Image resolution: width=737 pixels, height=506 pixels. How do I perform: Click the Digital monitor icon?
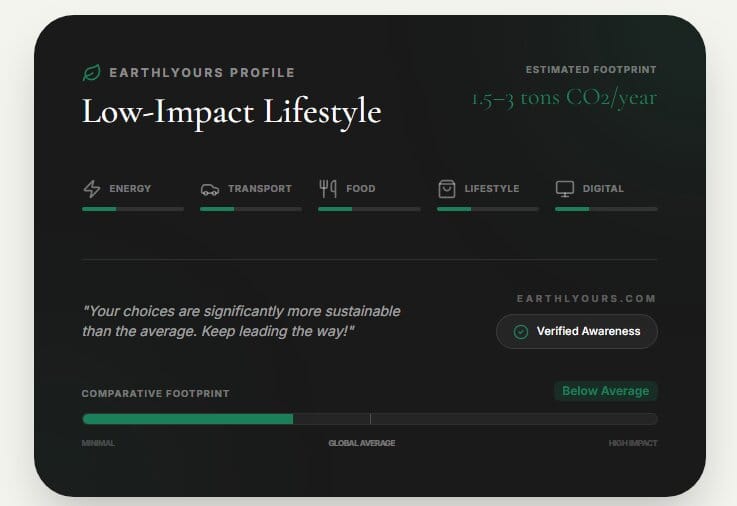(x=565, y=188)
